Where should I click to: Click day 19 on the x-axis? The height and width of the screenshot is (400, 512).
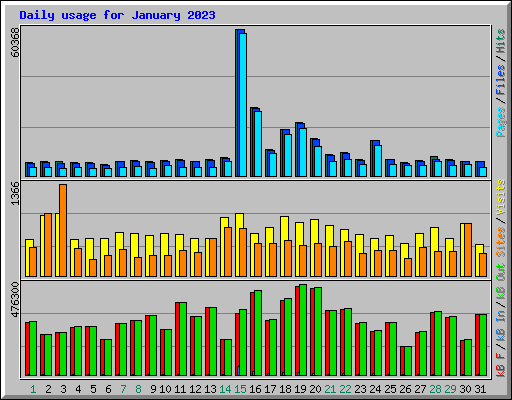pyautogui.click(x=300, y=389)
